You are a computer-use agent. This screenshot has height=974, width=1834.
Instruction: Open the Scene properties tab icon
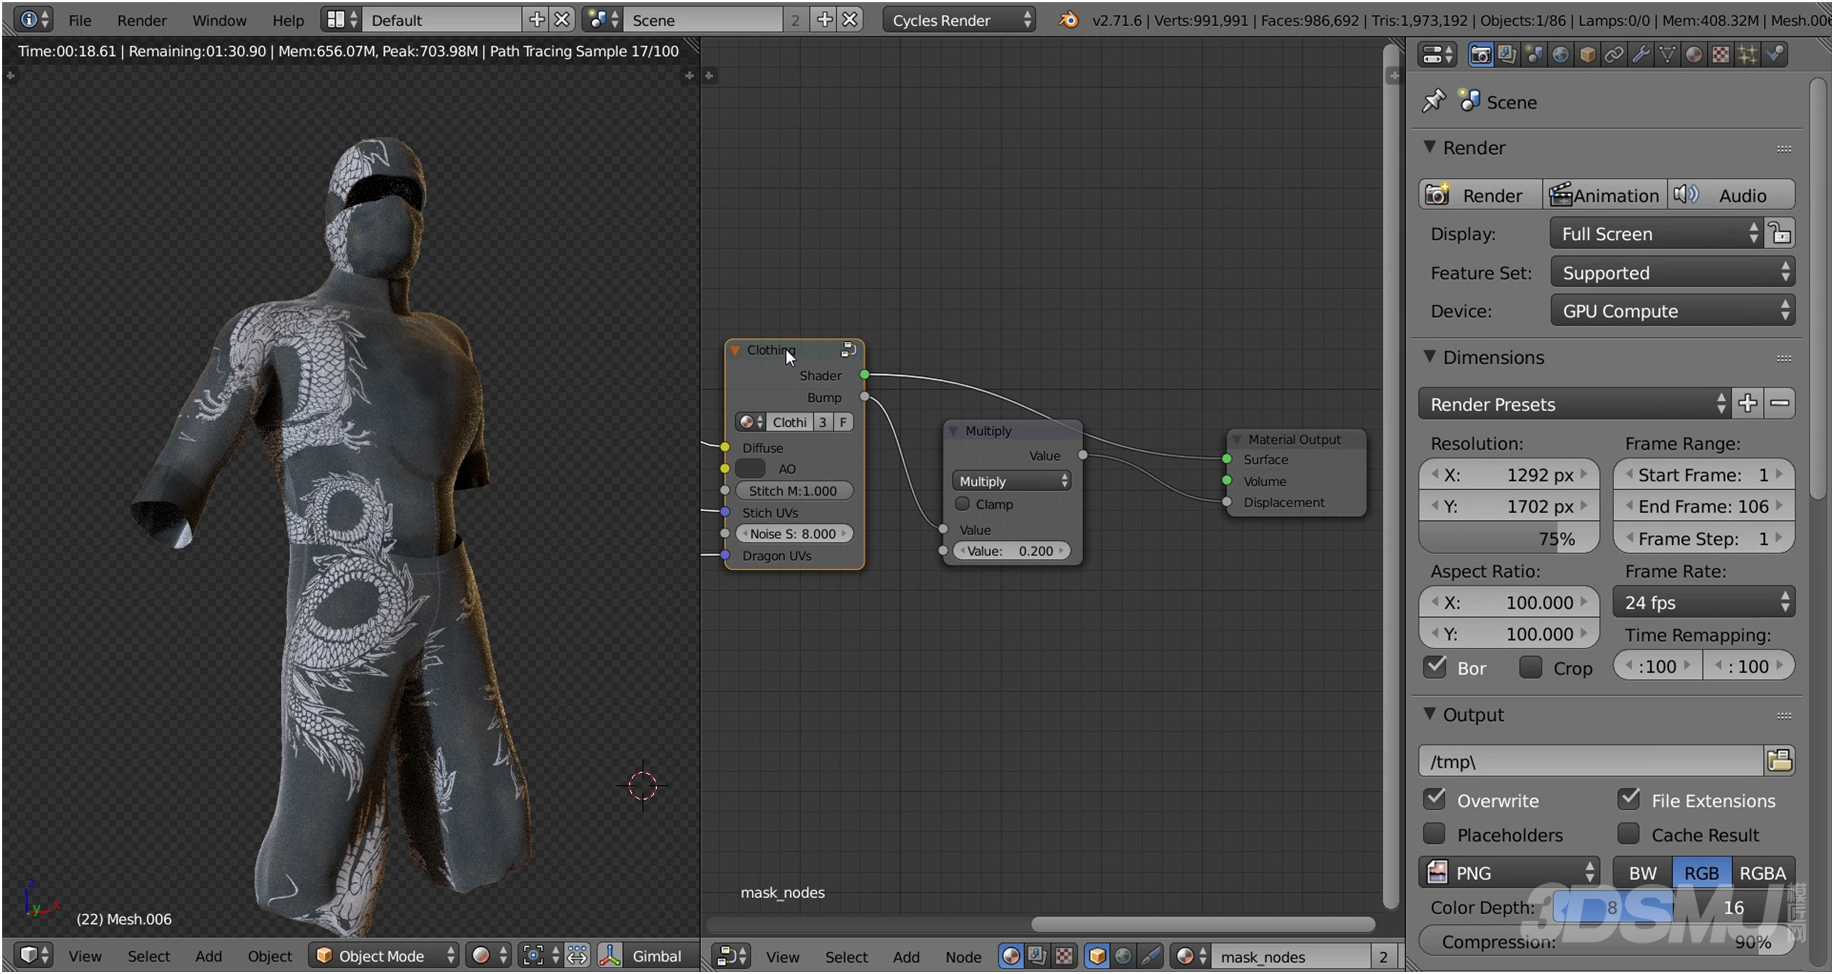[x=1534, y=55]
